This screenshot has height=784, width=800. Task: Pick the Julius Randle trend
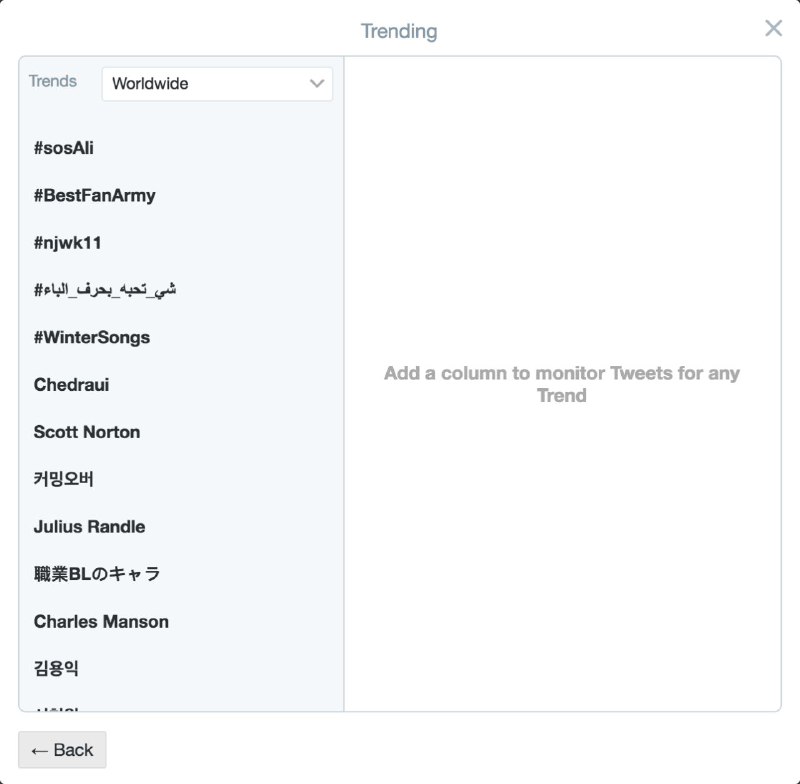(89, 527)
